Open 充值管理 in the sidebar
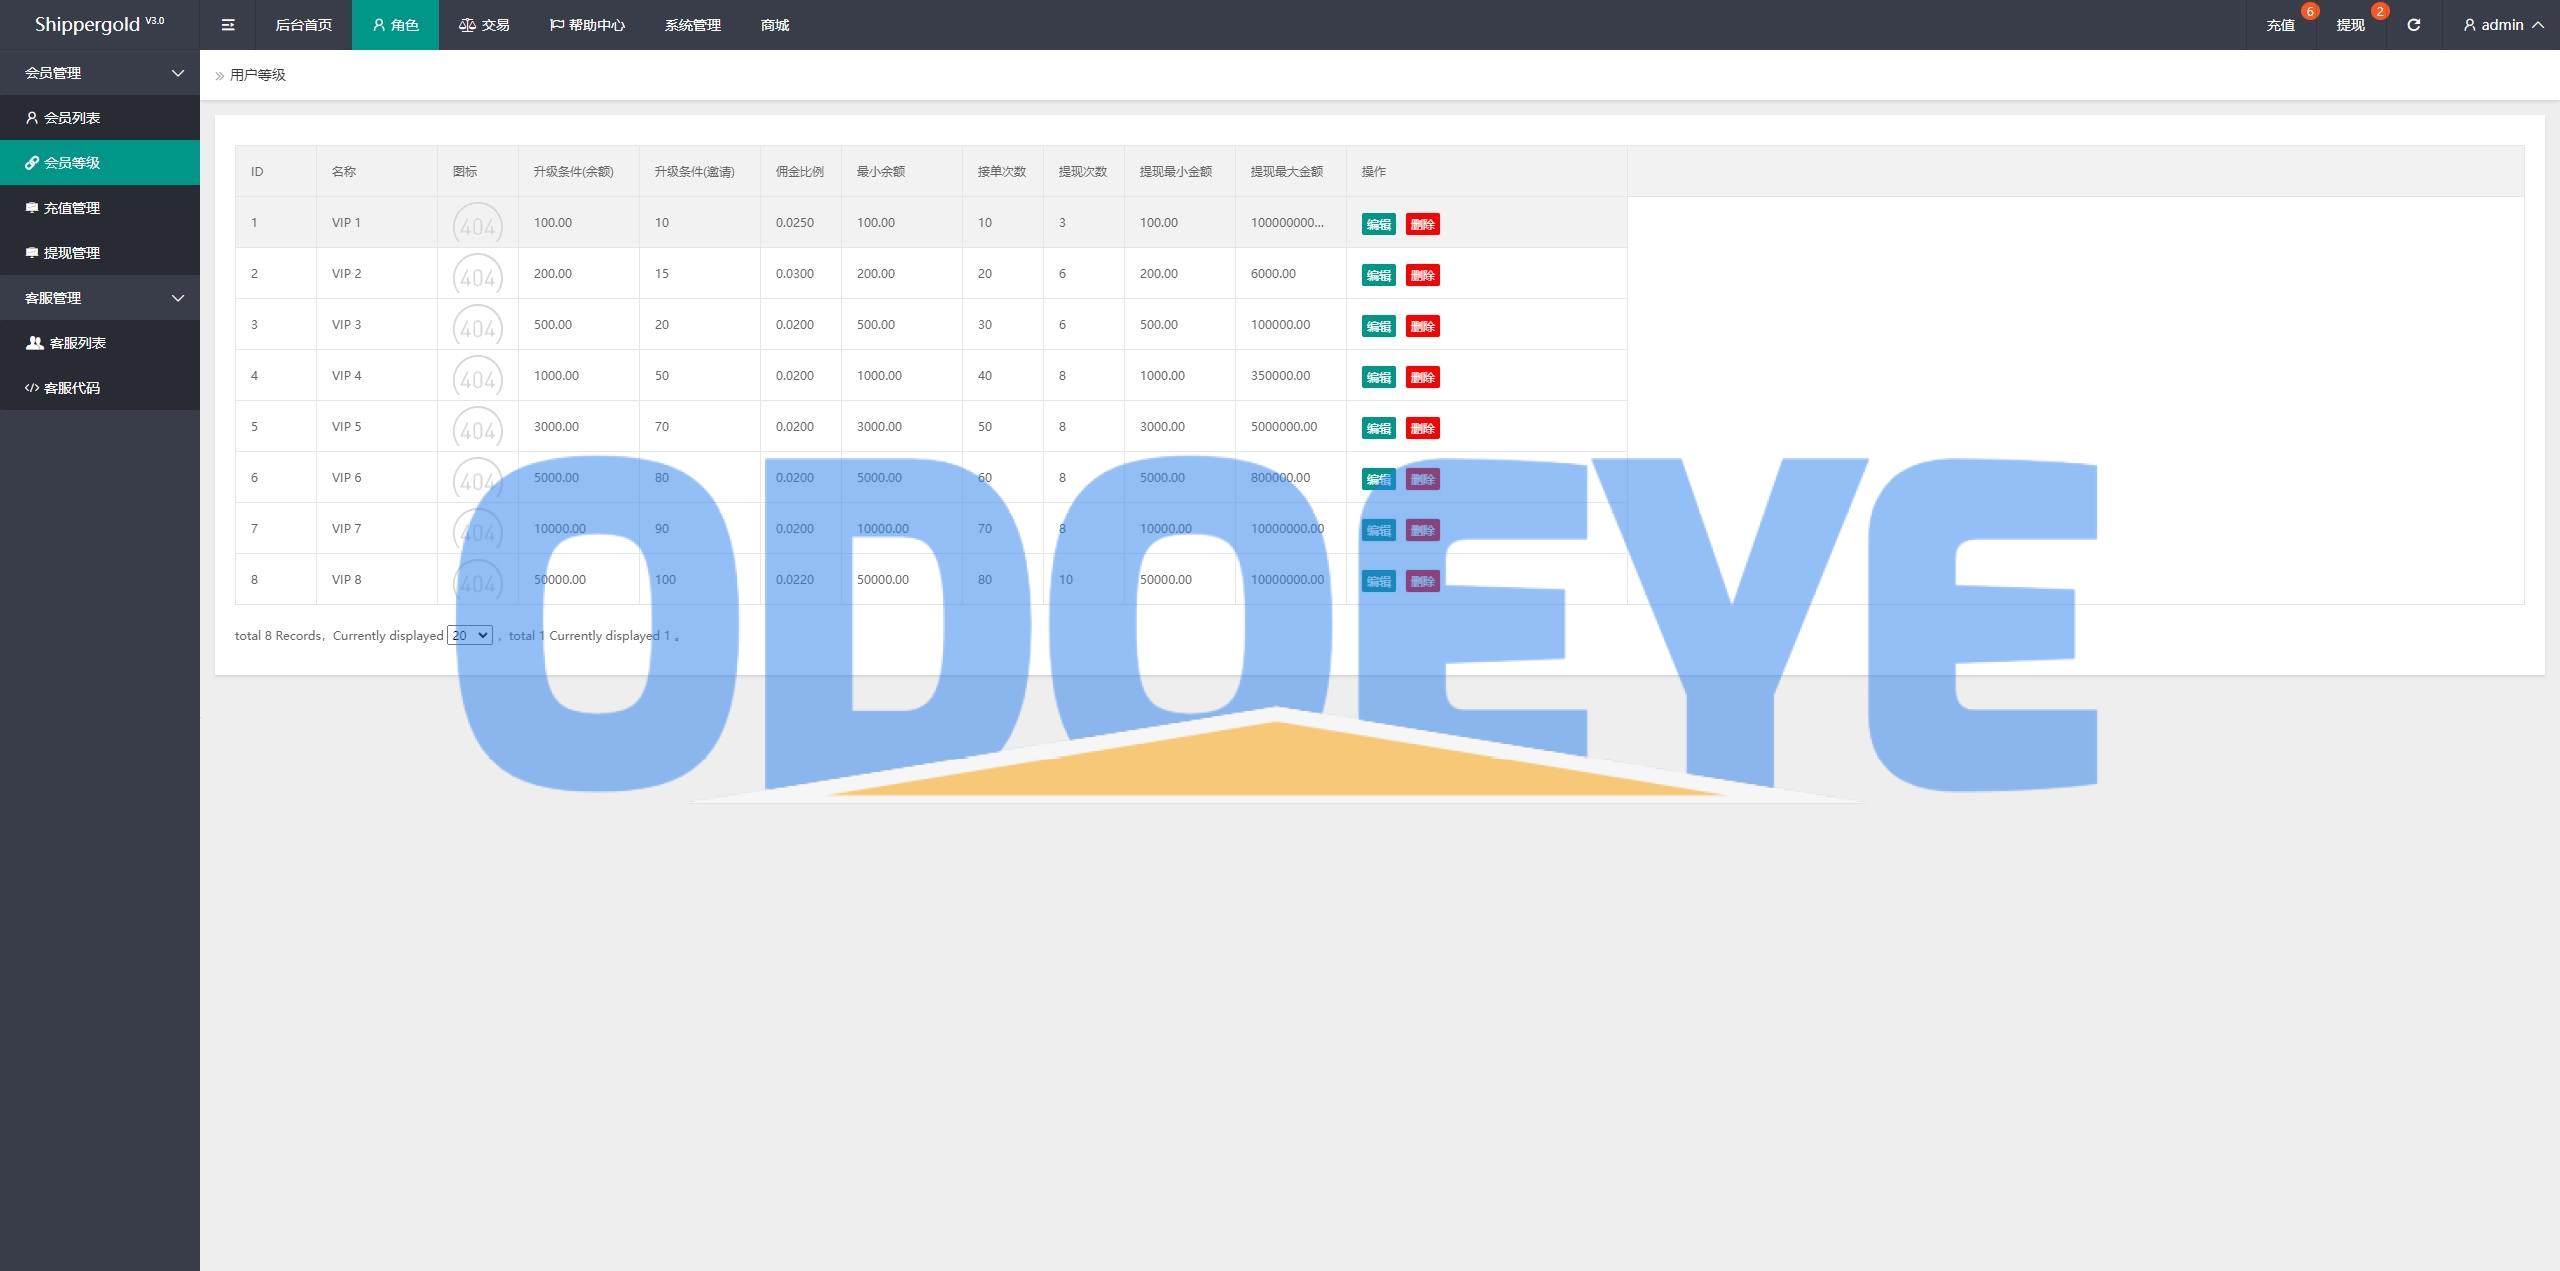Image resolution: width=2560 pixels, height=1271 pixels. click(100, 208)
